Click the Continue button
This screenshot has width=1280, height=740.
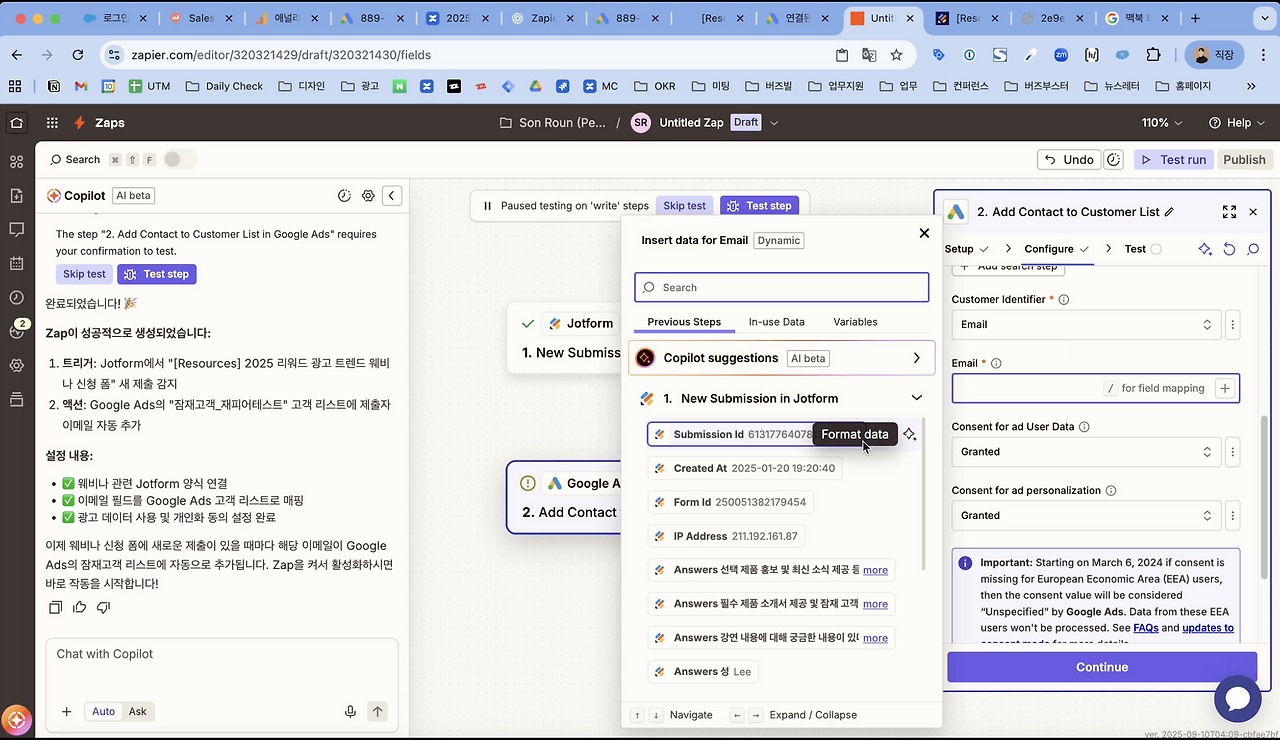[1102, 667]
